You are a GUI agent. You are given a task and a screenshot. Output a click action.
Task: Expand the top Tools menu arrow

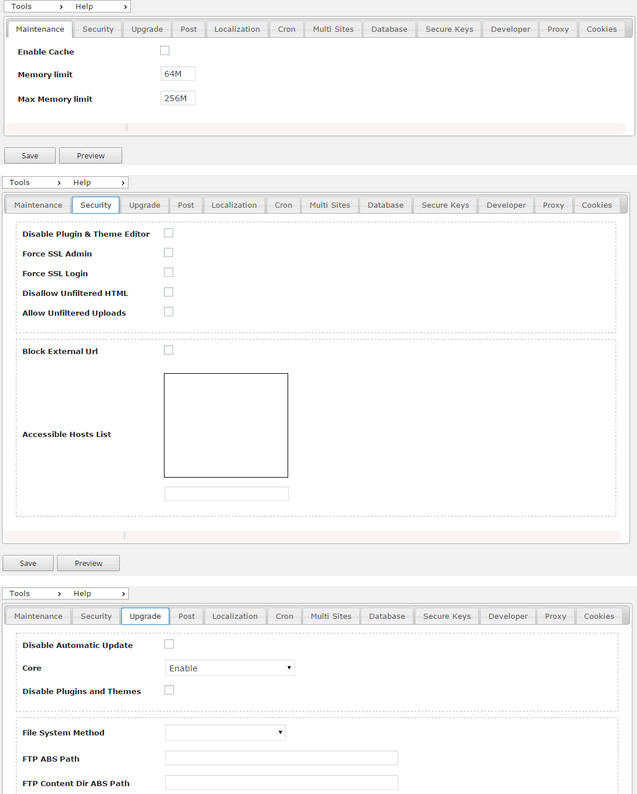coord(61,7)
